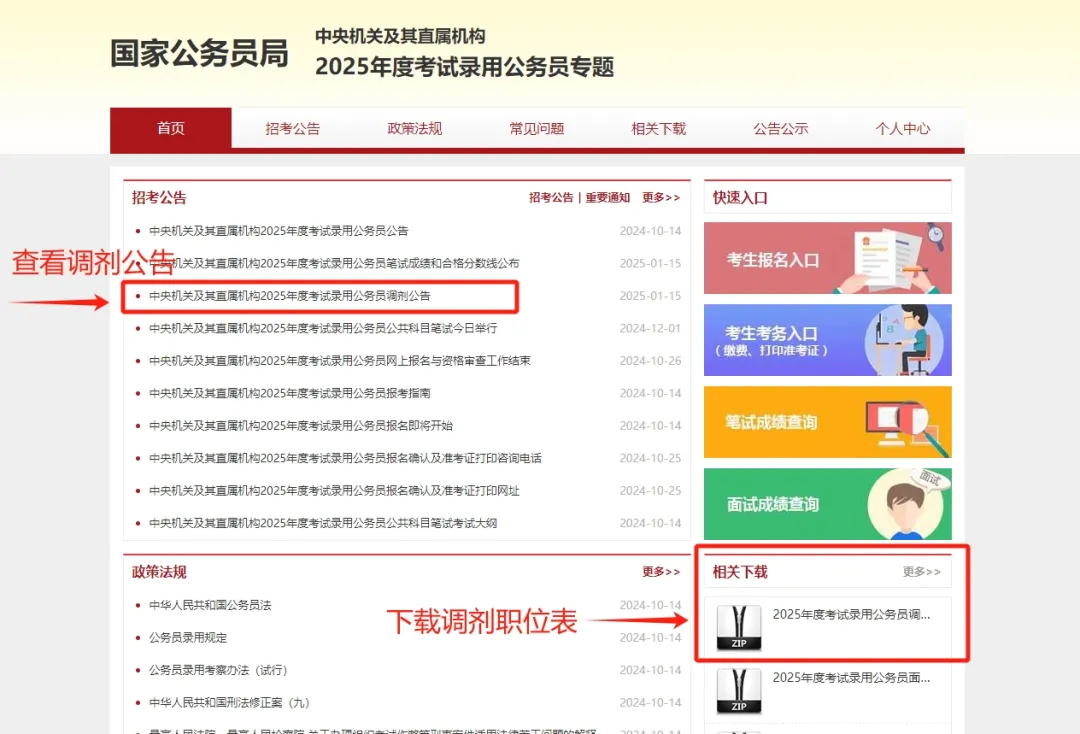Select 首页 navigation tab
The image size is (1080, 734).
pos(171,128)
